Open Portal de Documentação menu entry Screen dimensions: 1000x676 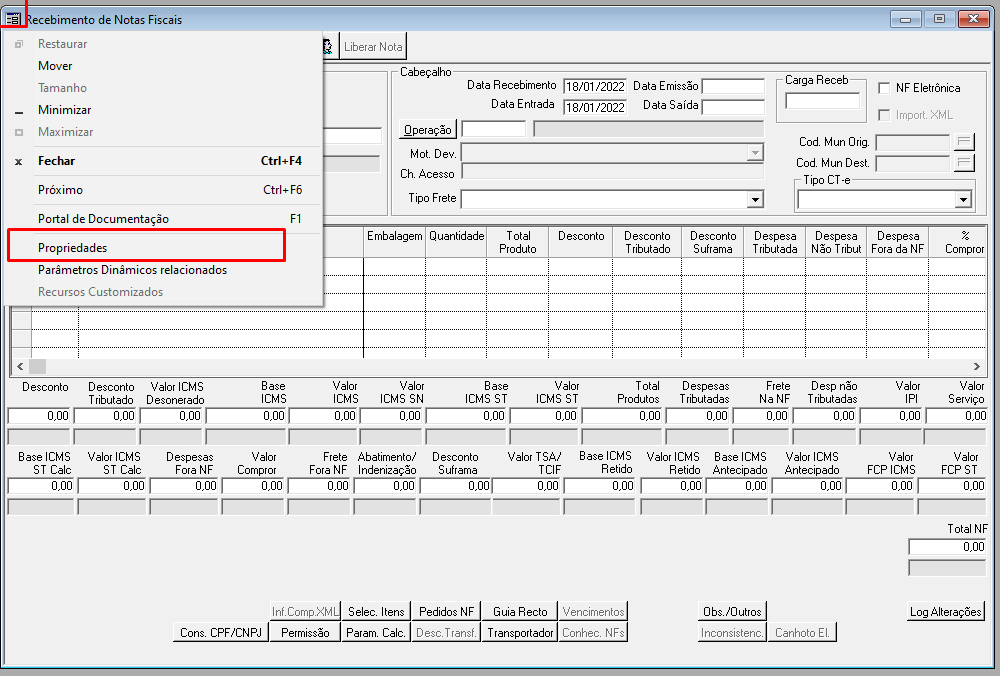tap(163, 219)
